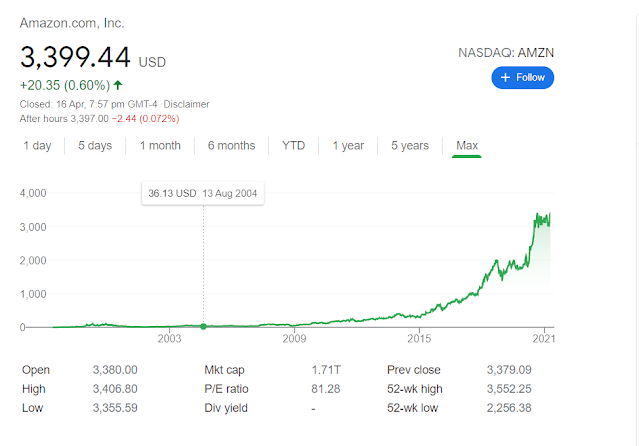Screen dimensions: 639x446
Task: Click the blue Follow button
Action: coord(522,77)
